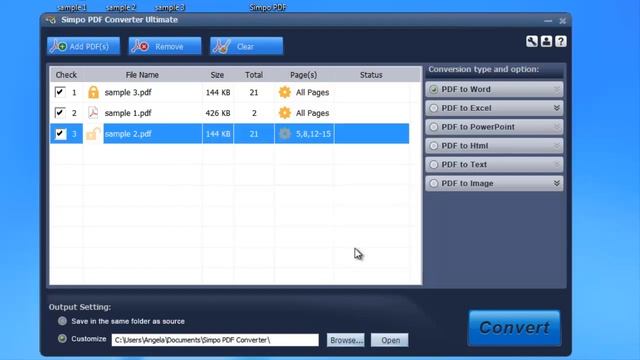
Task: Click the sample 1 desktop shortcut
Action: click(71, 7)
